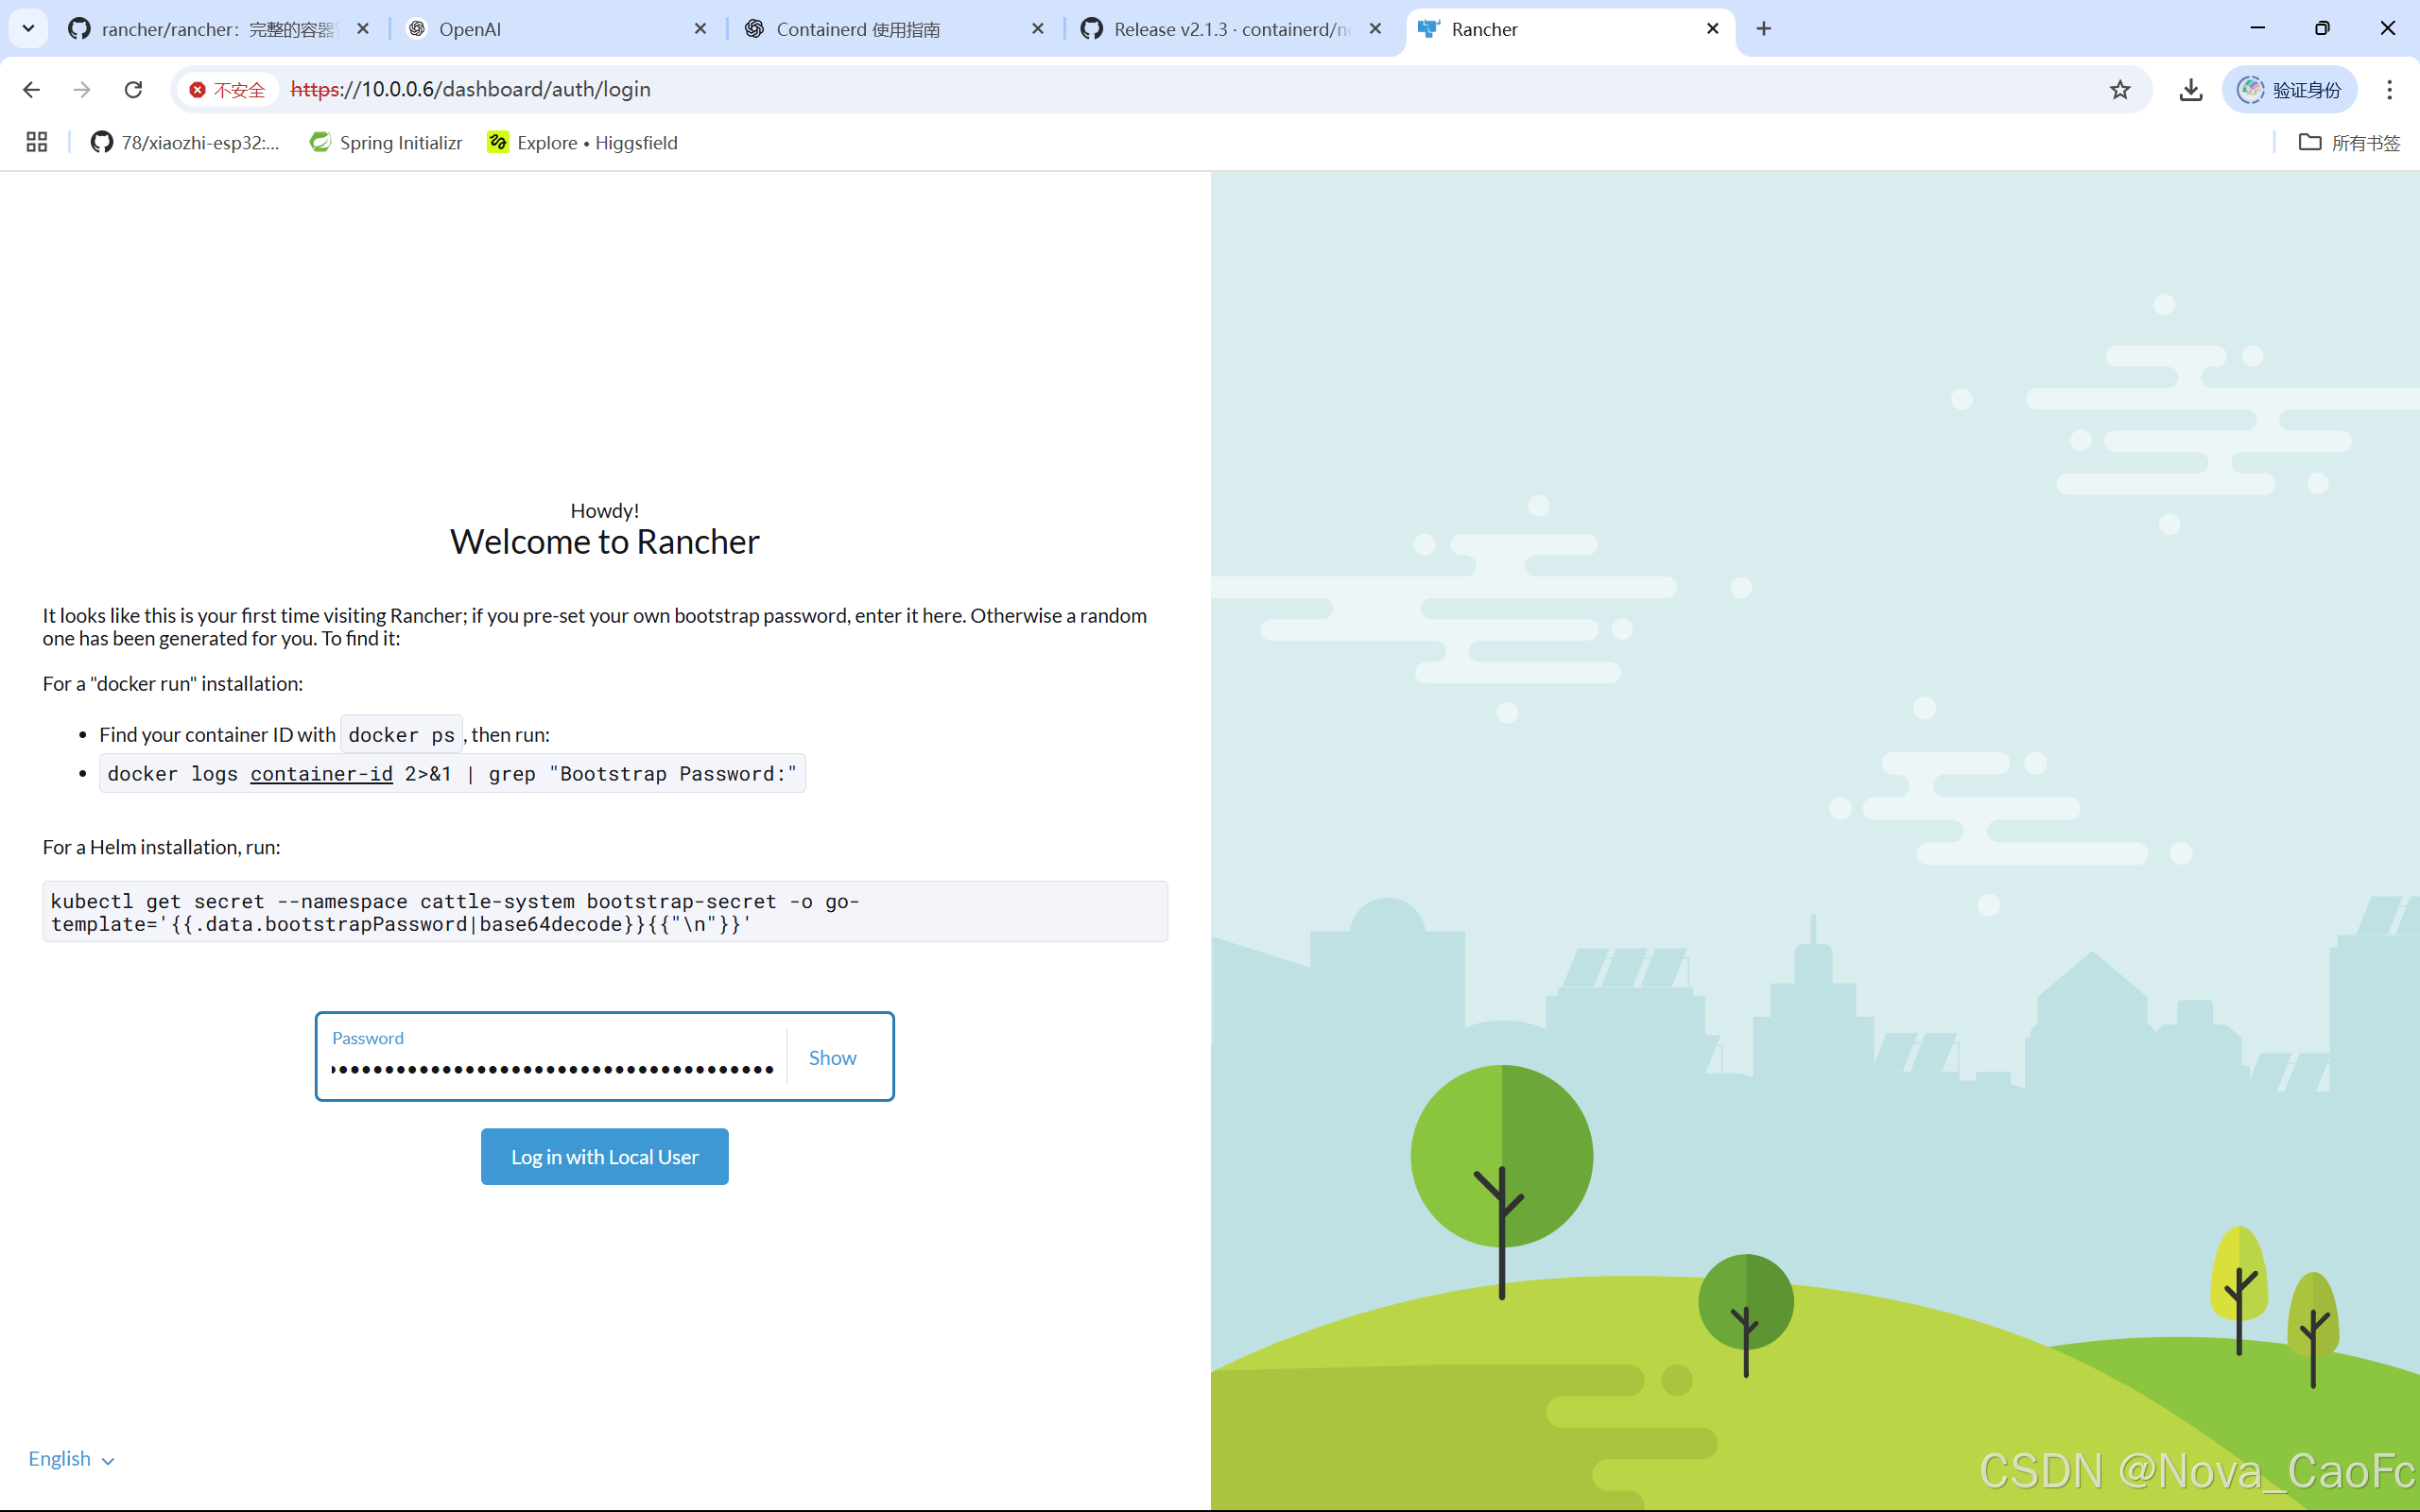Go back to the previous page
This screenshot has width=2420, height=1512.
[x=31, y=90]
